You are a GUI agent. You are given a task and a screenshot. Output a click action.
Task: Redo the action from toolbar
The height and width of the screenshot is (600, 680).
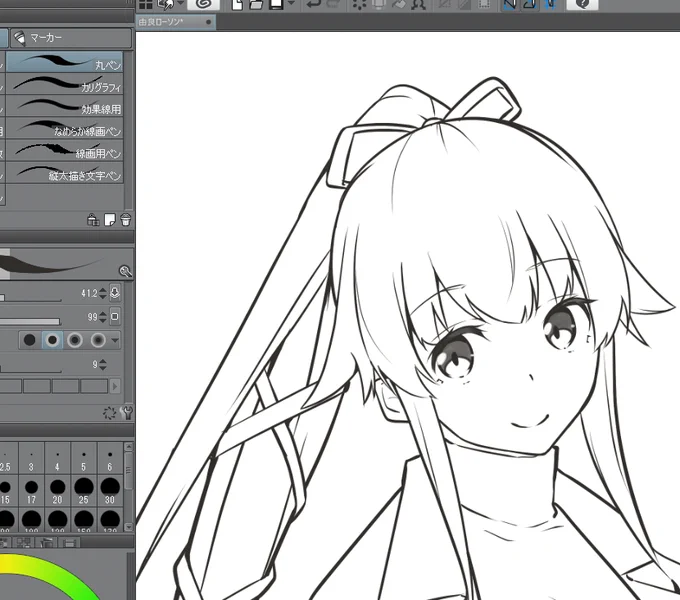point(333,4)
